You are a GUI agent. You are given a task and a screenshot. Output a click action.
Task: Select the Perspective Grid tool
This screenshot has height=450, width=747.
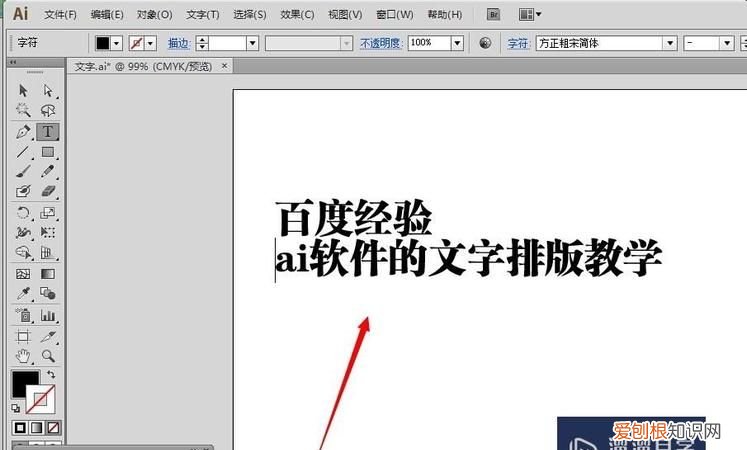(x=48, y=252)
